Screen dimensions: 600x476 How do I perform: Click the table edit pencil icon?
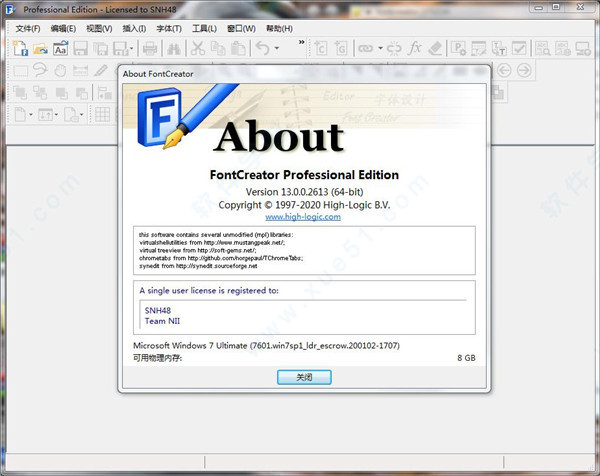pyautogui.click(x=479, y=49)
